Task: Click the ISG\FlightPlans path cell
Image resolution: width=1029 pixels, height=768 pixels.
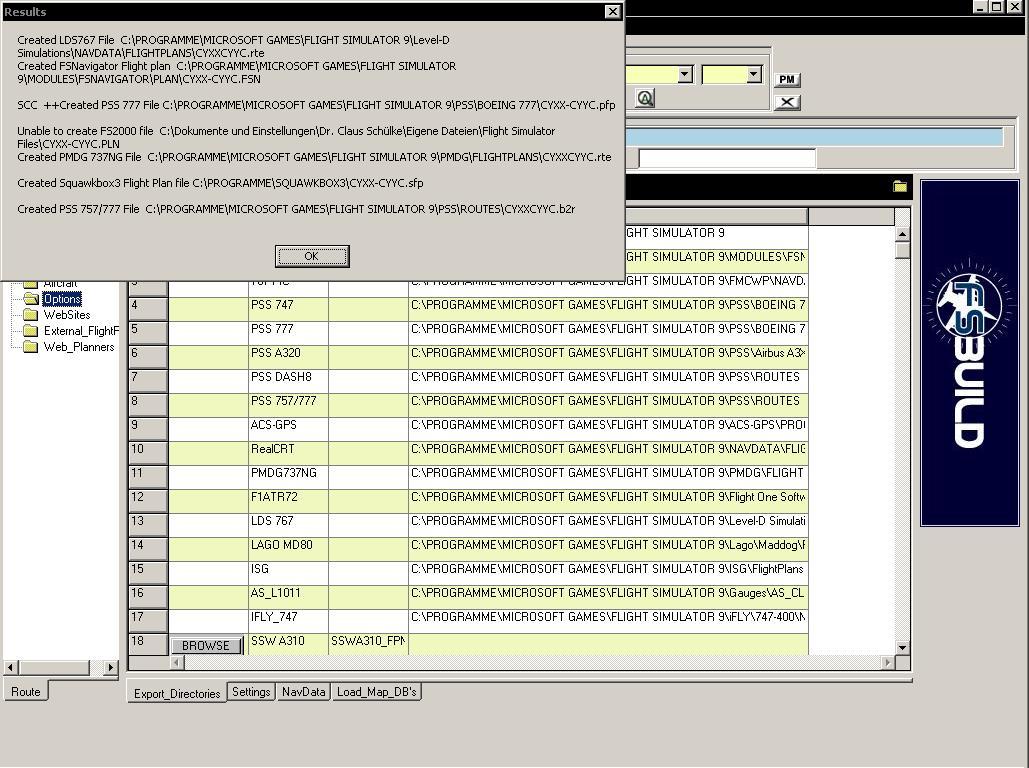Action: [608, 573]
